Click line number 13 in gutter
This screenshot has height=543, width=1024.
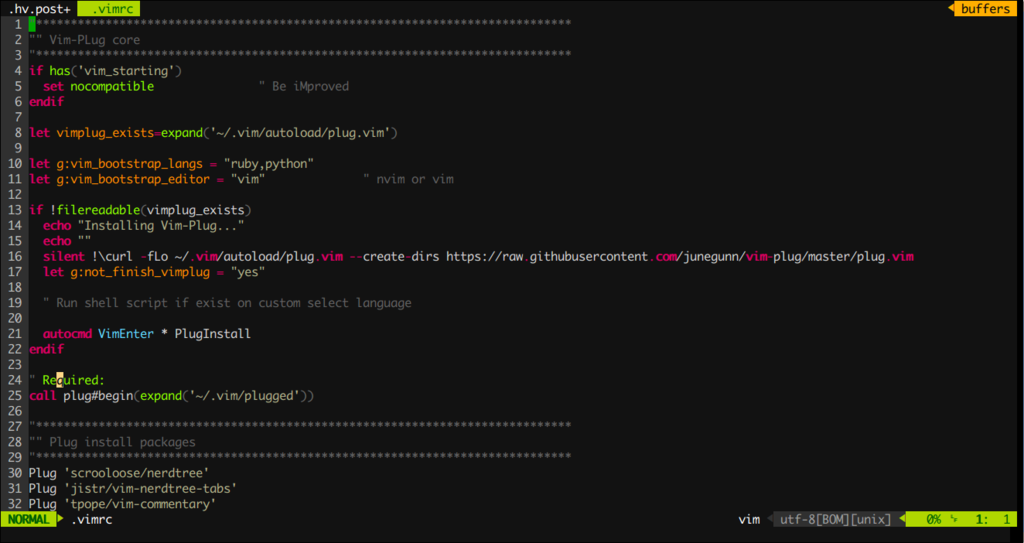tap(15, 210)
